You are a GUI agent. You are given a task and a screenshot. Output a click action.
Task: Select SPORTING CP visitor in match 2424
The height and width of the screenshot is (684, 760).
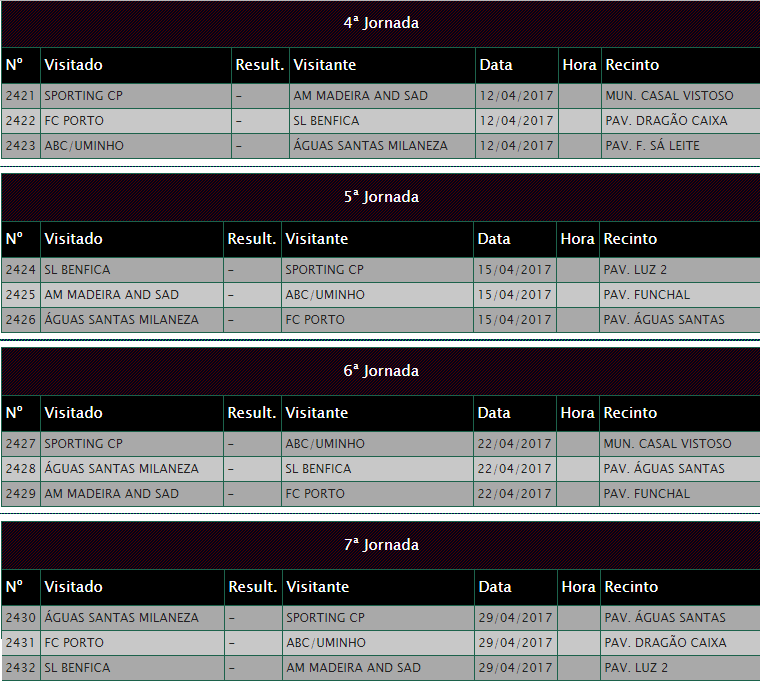coord(324,270)
